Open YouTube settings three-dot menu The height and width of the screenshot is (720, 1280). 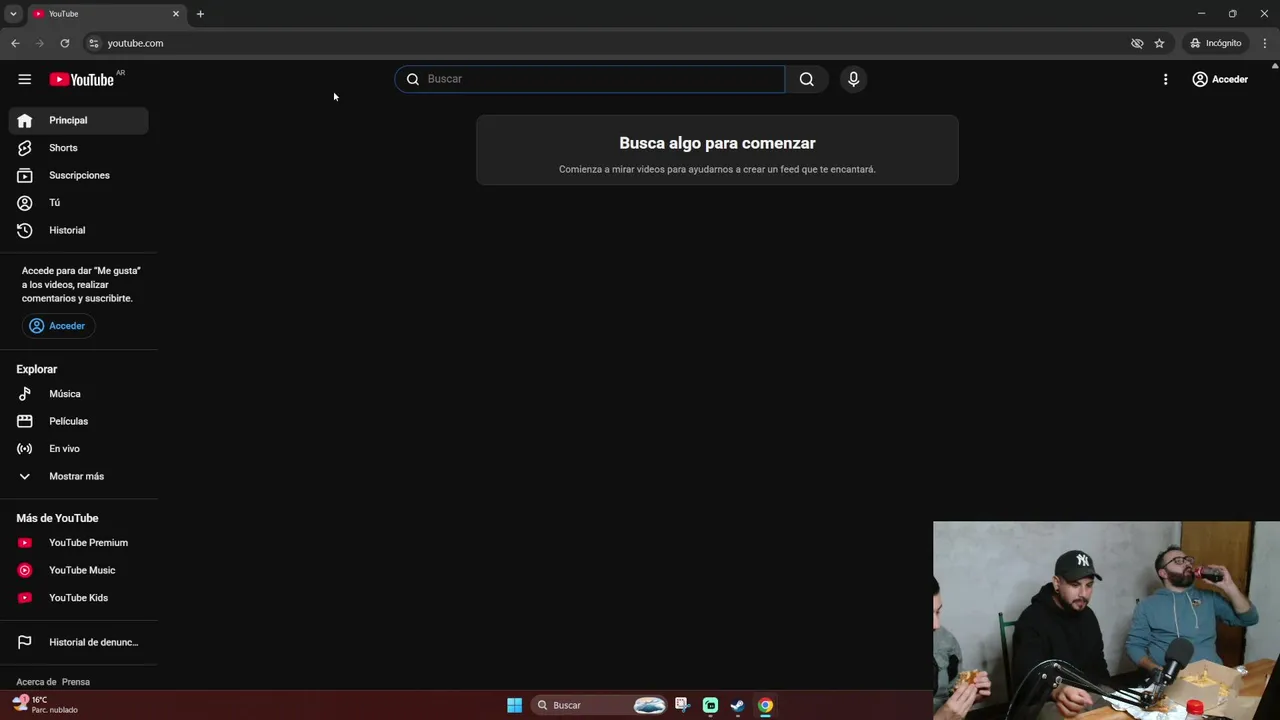(x=1165, y=79)
